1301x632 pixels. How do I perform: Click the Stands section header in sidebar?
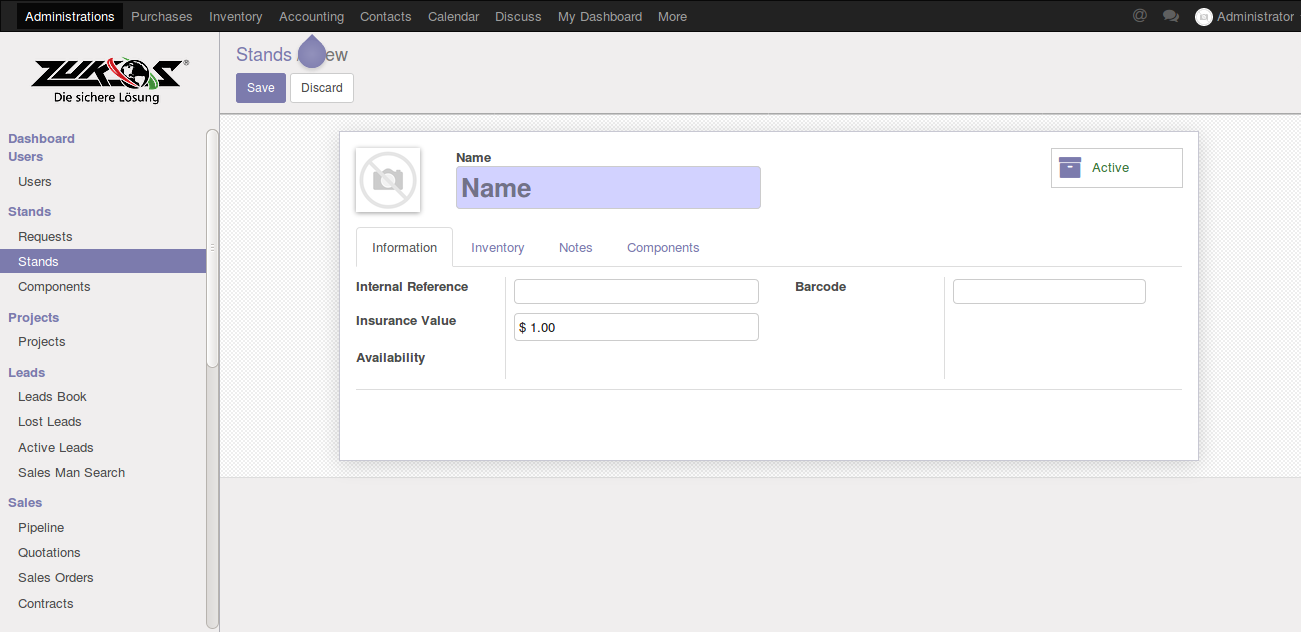coord(30,212)
